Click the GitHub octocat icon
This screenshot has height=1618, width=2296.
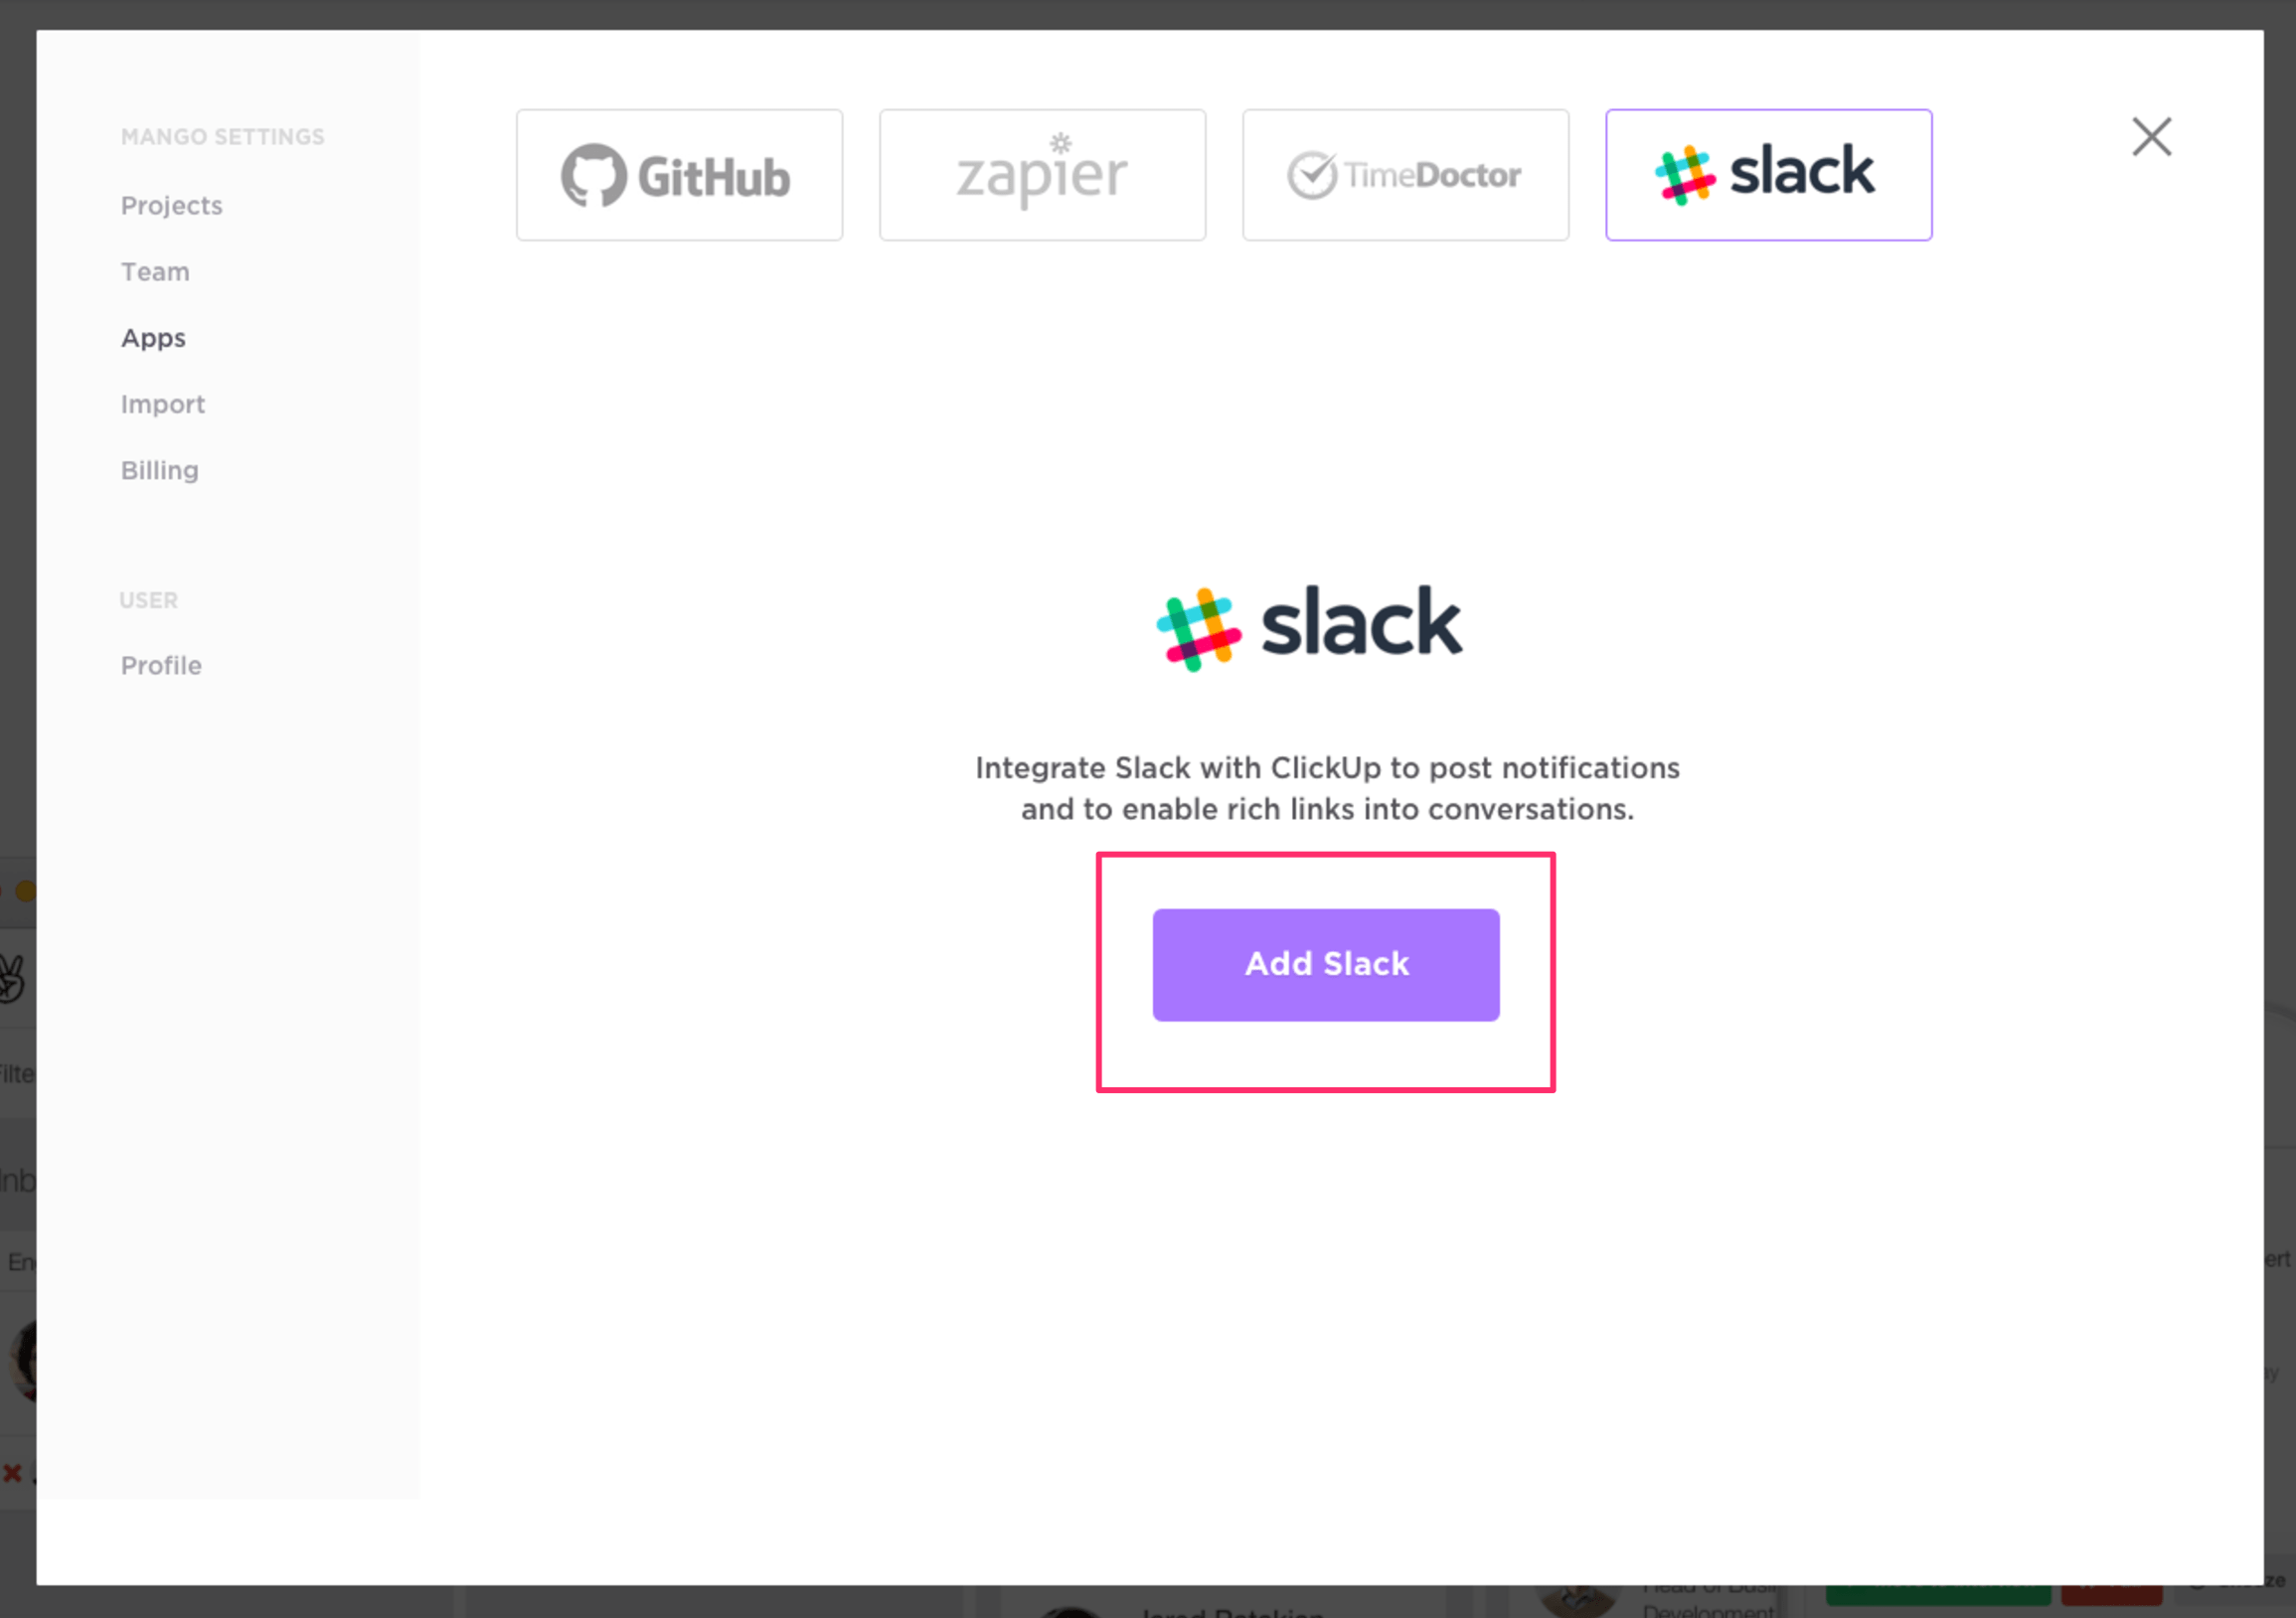593,175
